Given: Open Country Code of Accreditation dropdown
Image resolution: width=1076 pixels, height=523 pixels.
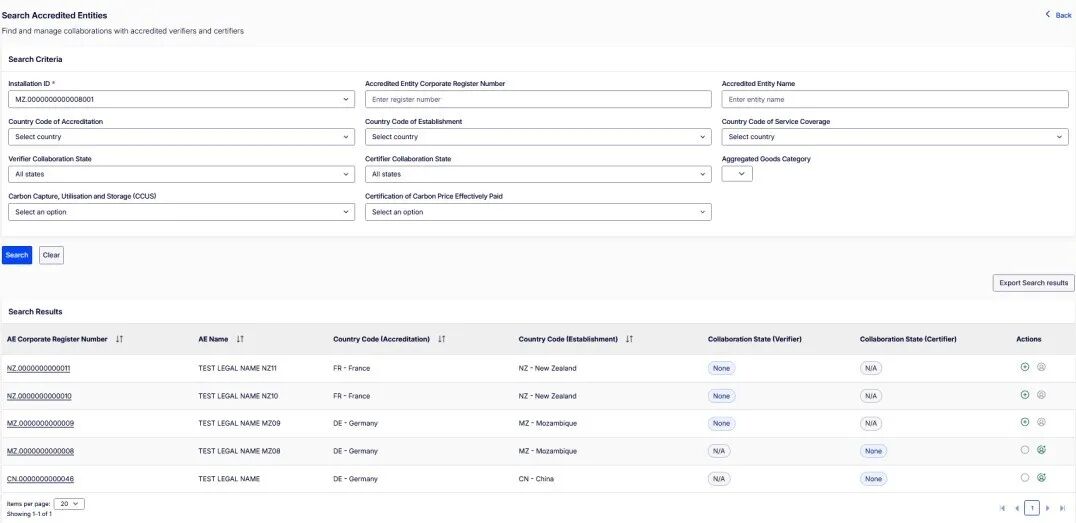Looking at the screenshot, I should coord(181,137).
